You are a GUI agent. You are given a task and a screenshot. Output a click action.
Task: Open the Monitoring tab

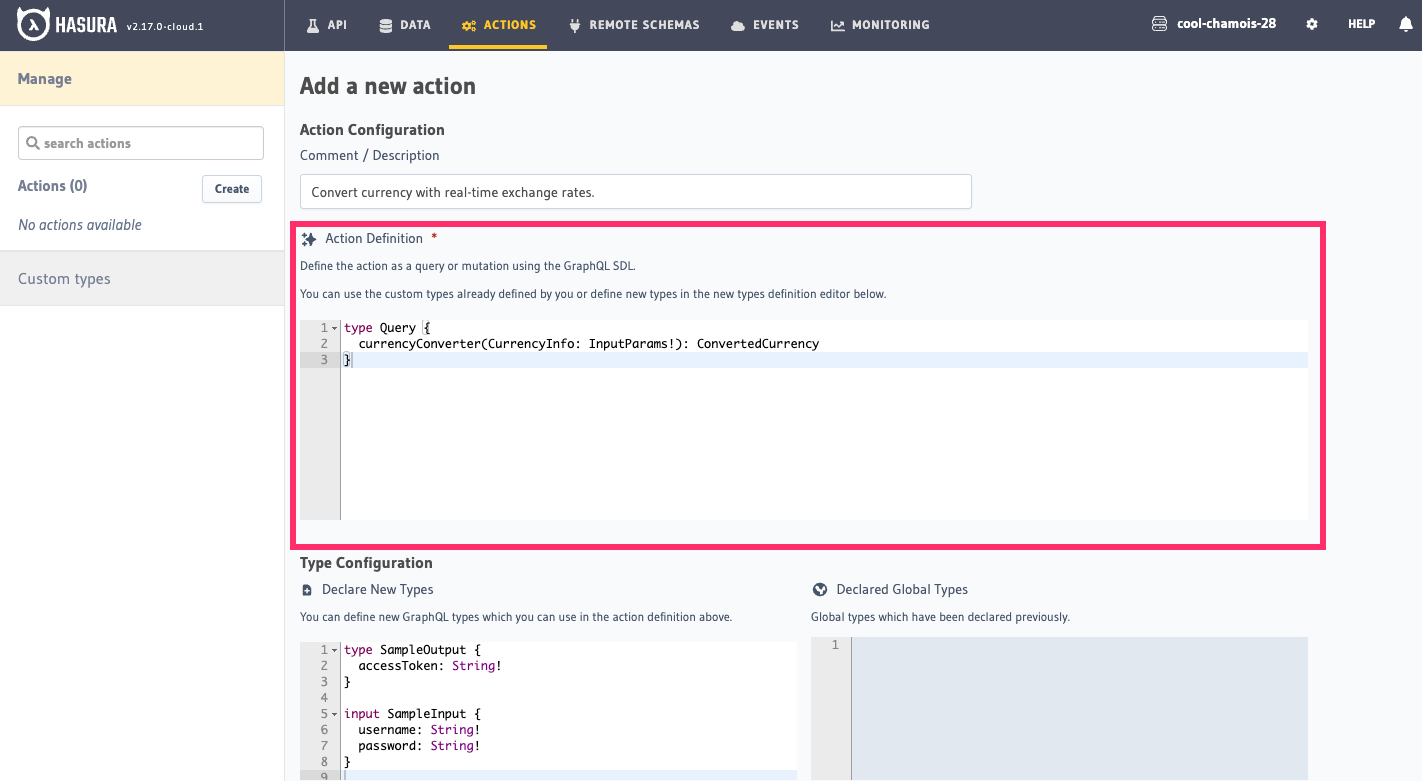click(x=880, y=25)
